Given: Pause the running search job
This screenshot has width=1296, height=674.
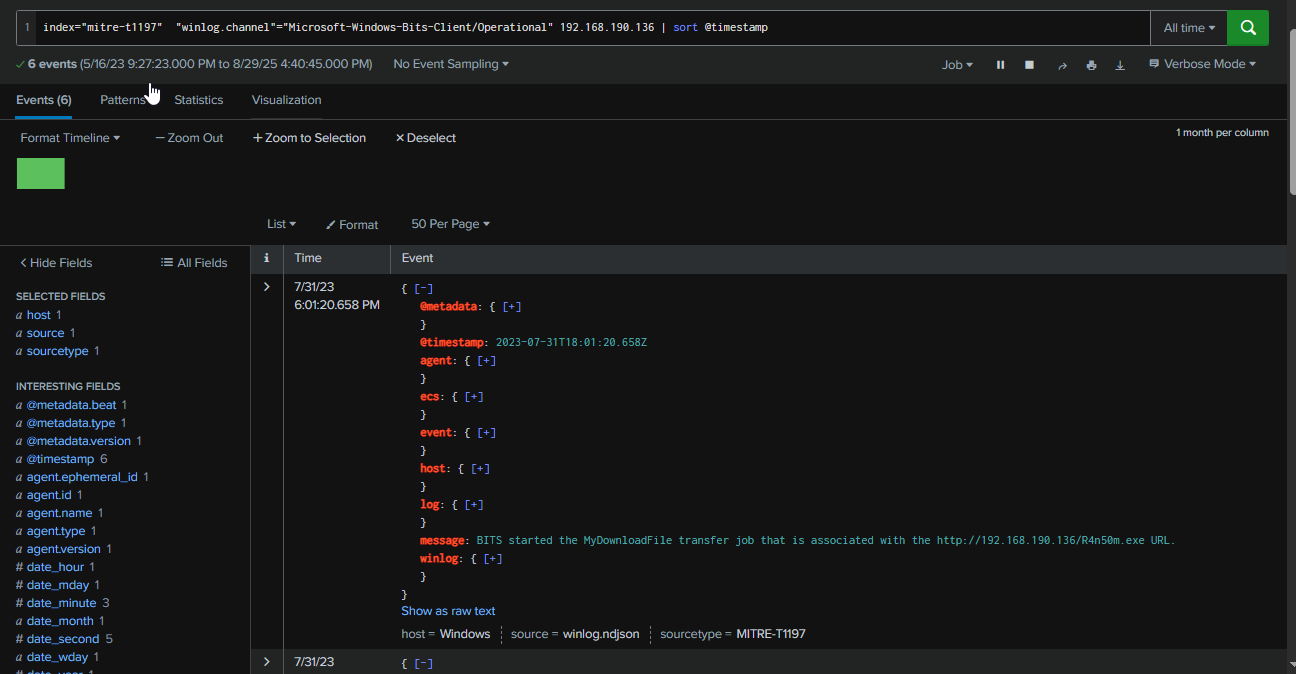Looking at the screenshot, I should (x=1000, y=65).
